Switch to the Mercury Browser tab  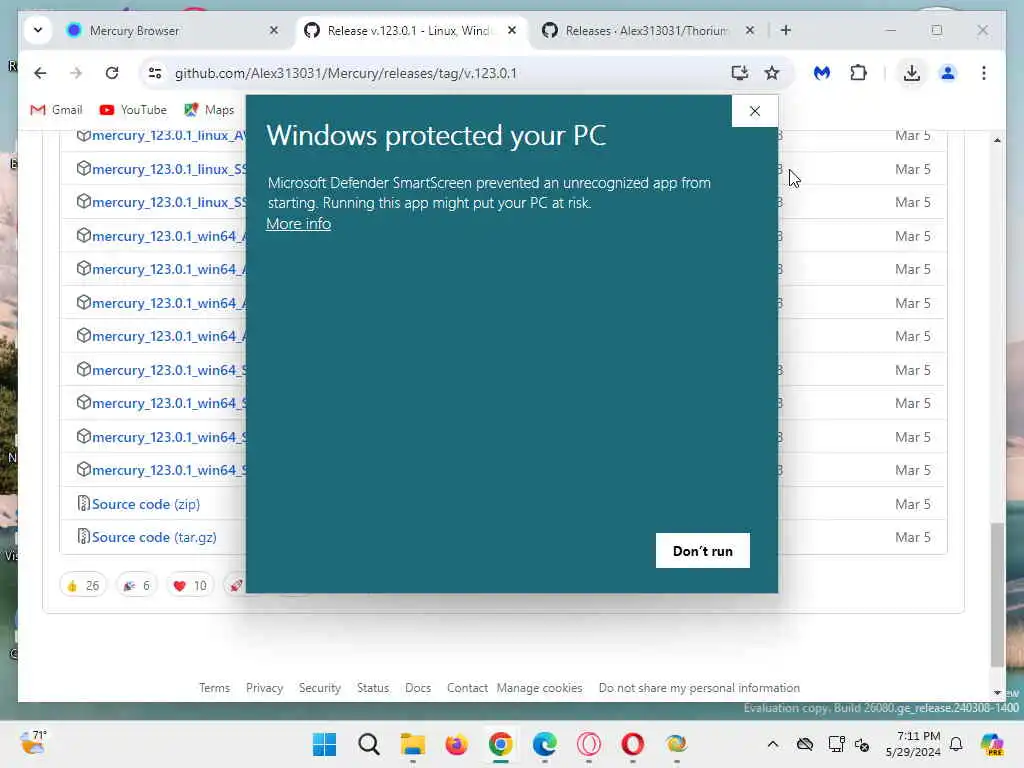coord(172,31)
